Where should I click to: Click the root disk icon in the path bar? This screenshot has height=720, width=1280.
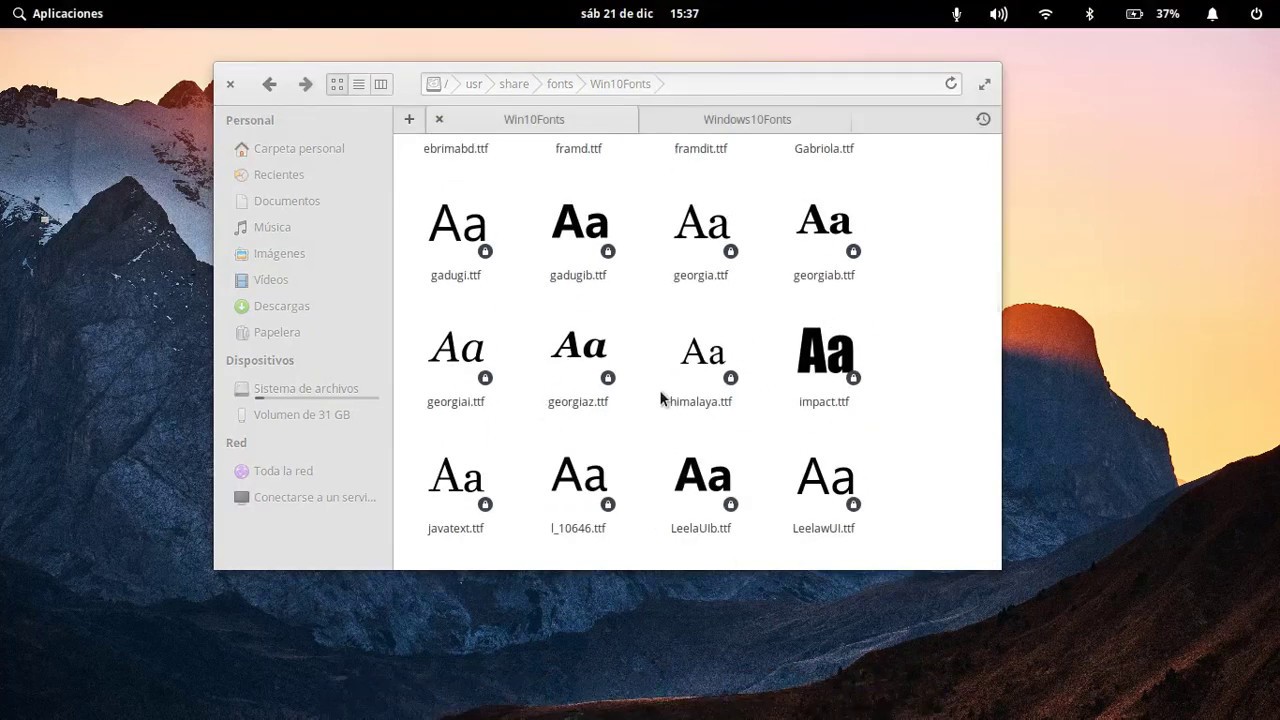click(x=433, y=84)
